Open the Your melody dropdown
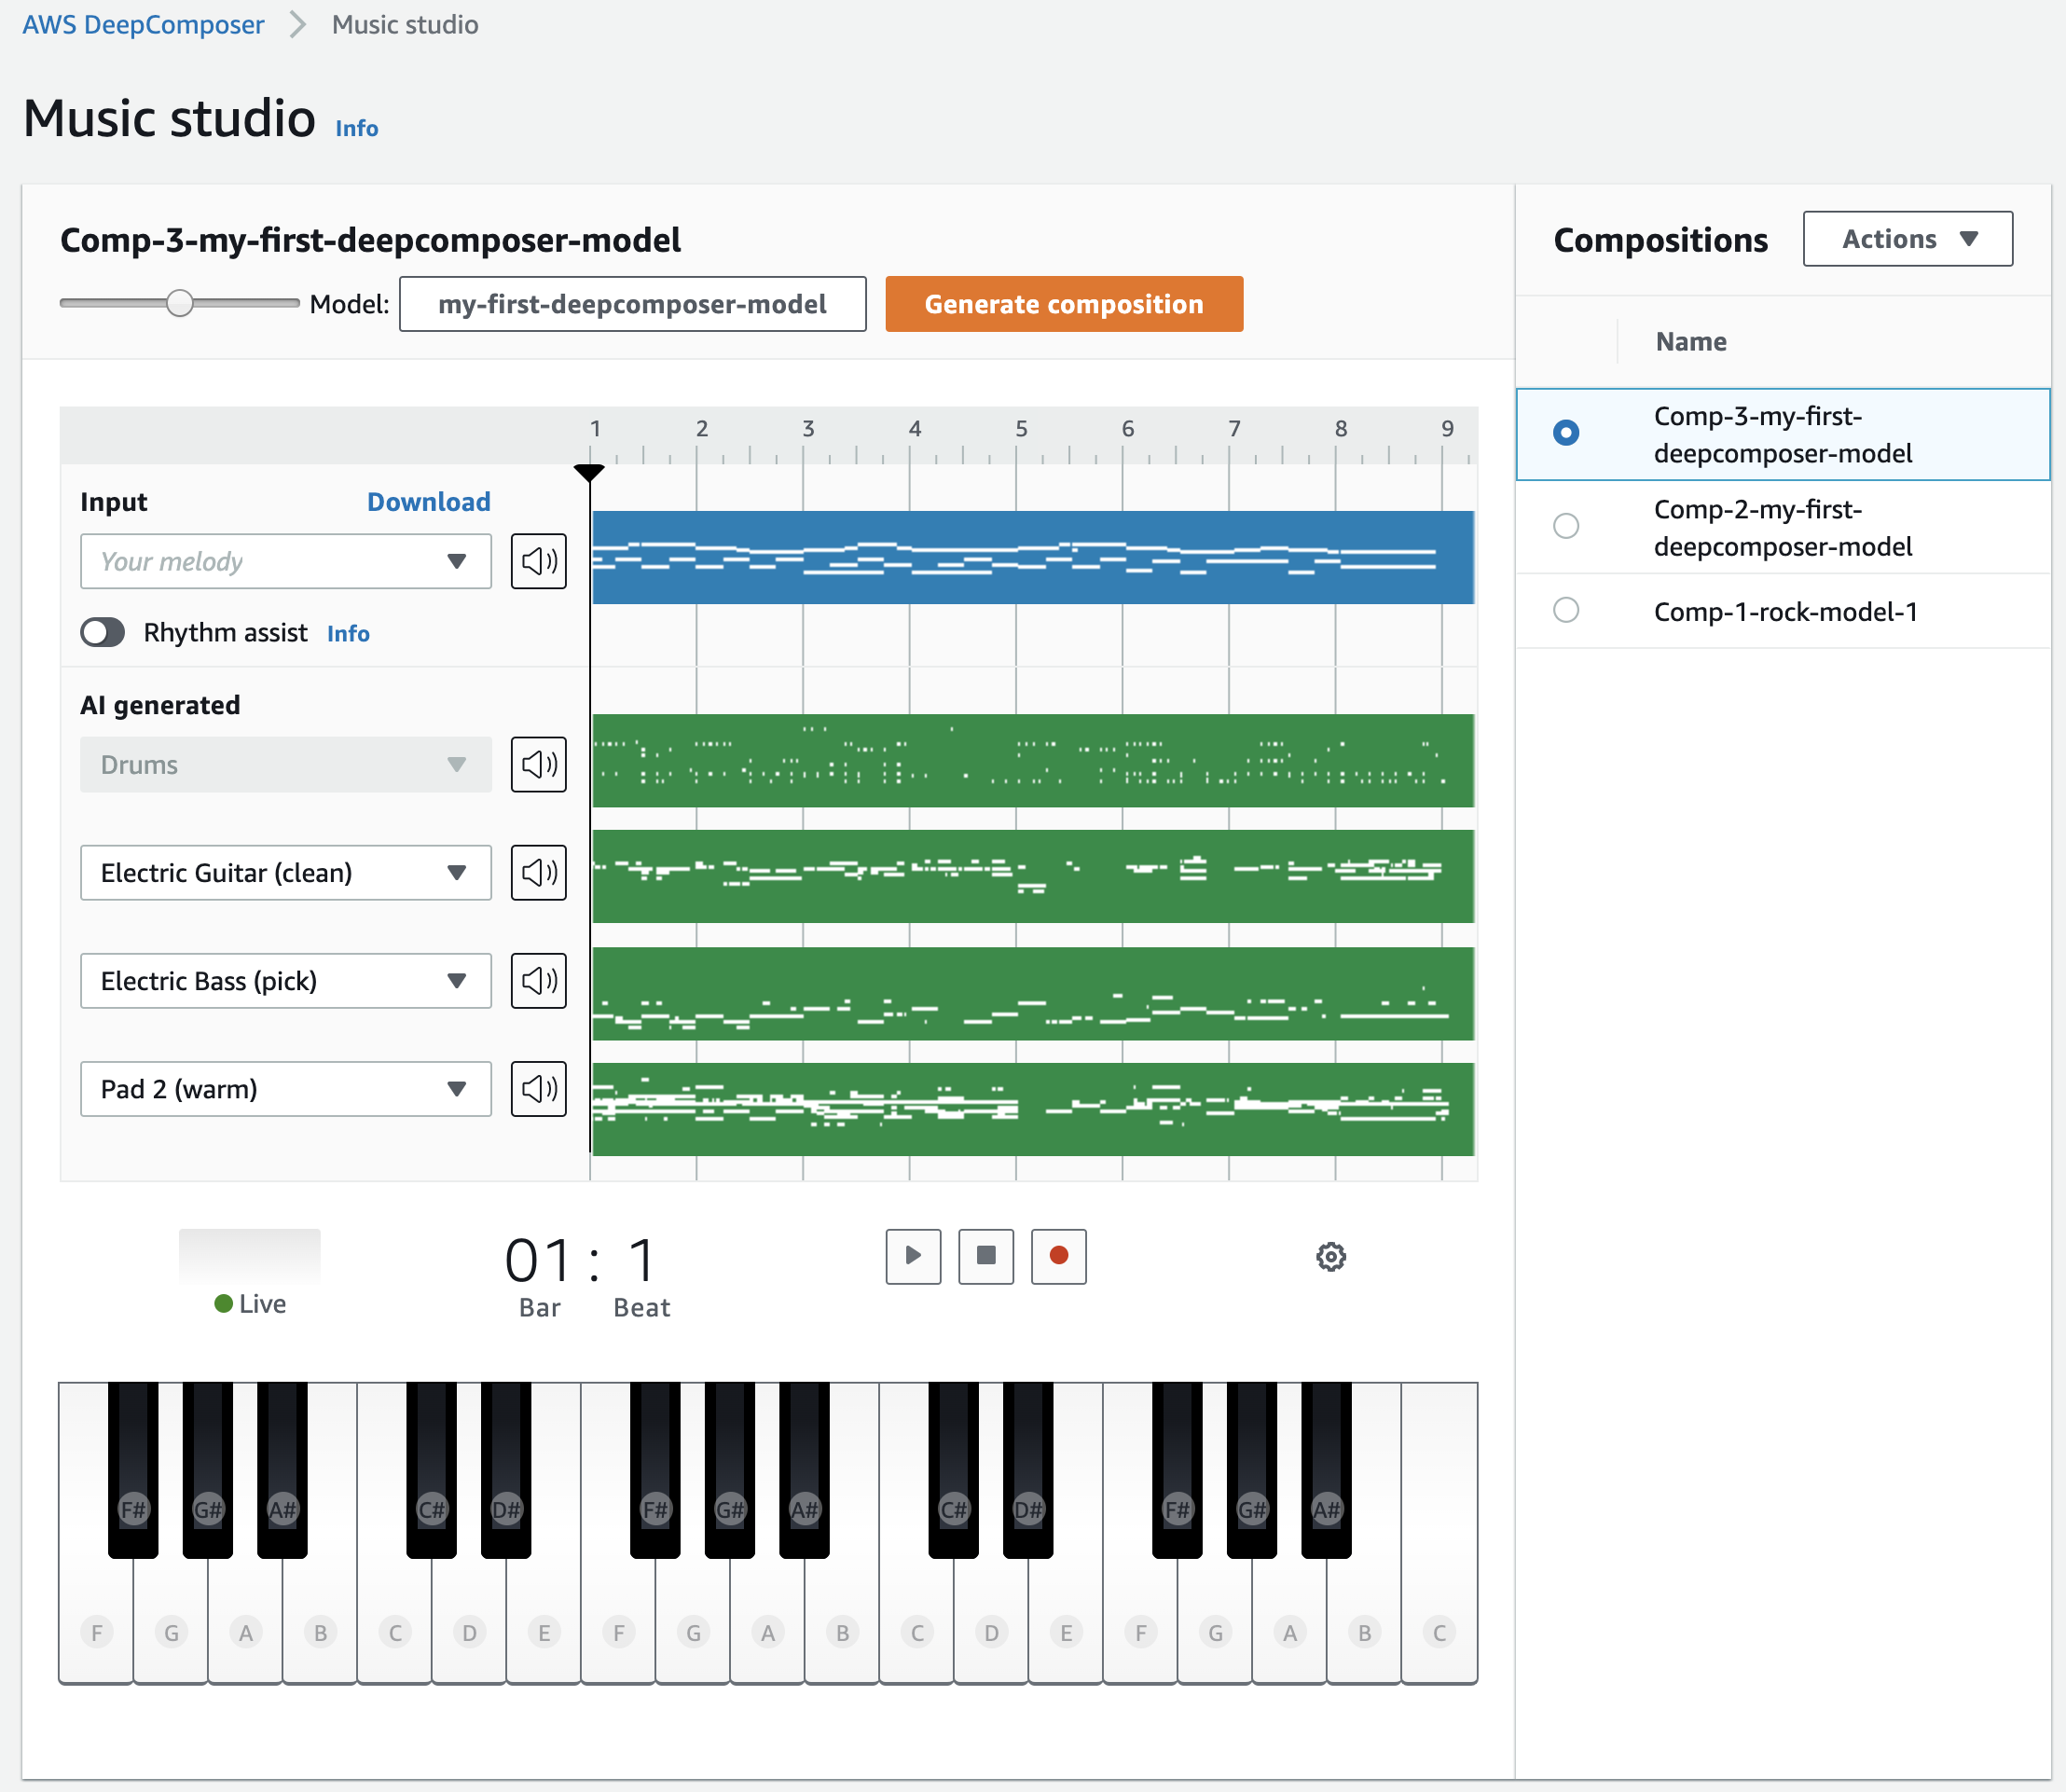This screenshot has height=1792, width=2066. pos(285,561)
